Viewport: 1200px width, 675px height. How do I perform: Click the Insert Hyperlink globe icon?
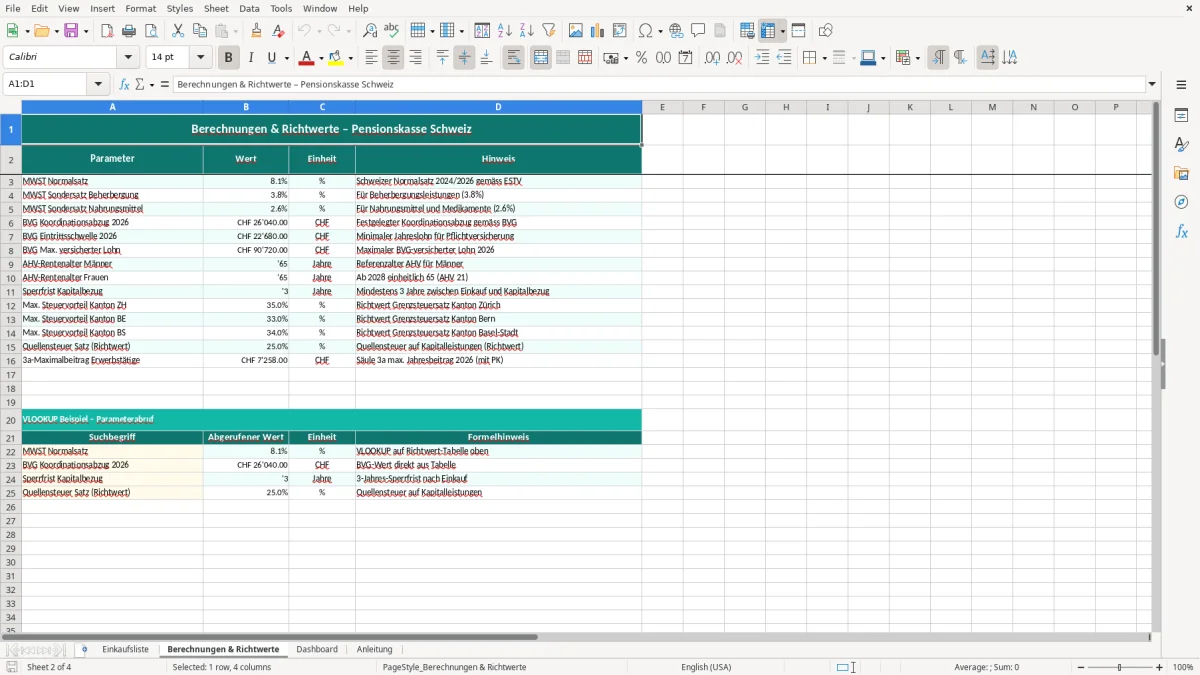676,31
